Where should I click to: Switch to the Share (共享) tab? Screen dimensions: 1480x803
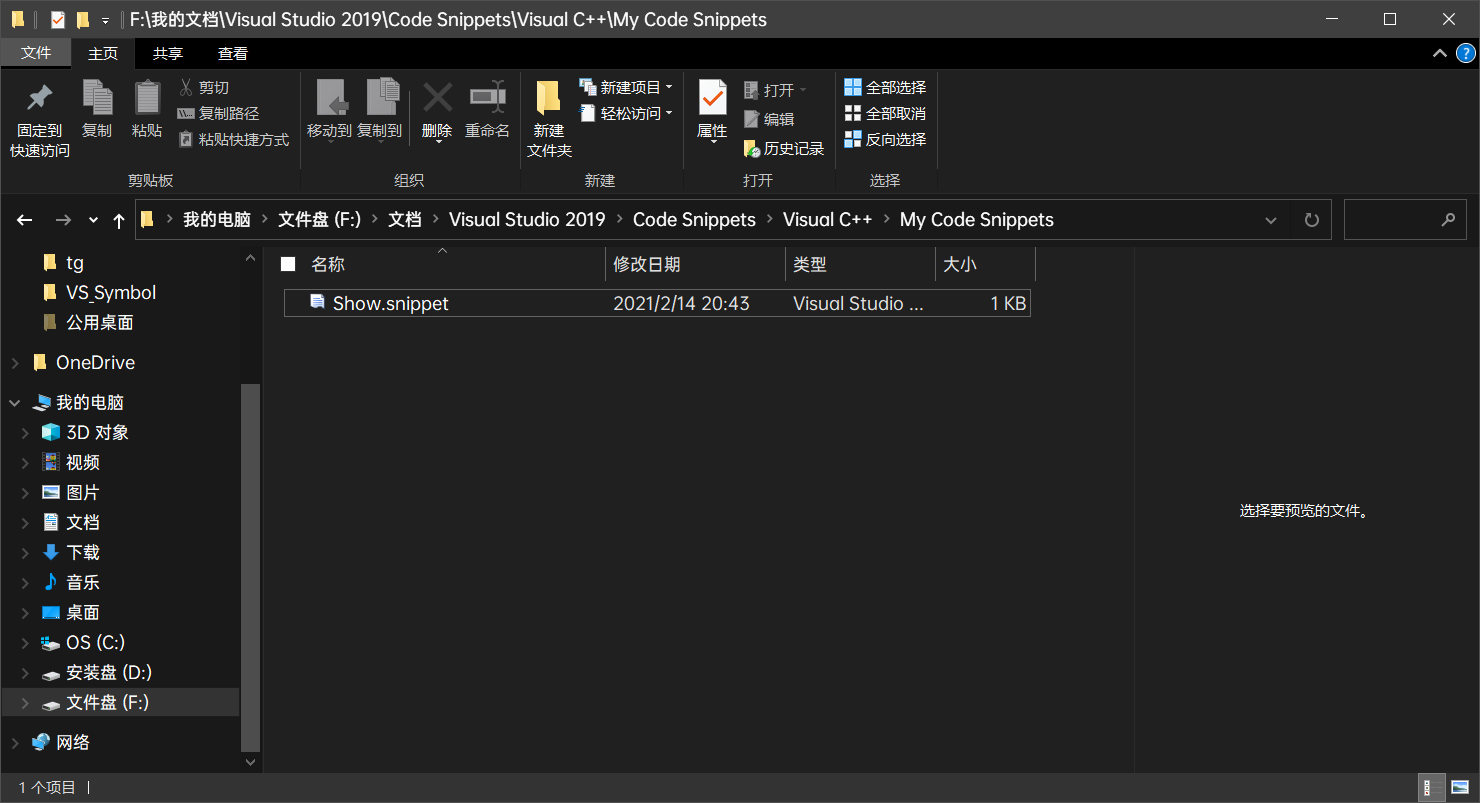coord(168,54)
